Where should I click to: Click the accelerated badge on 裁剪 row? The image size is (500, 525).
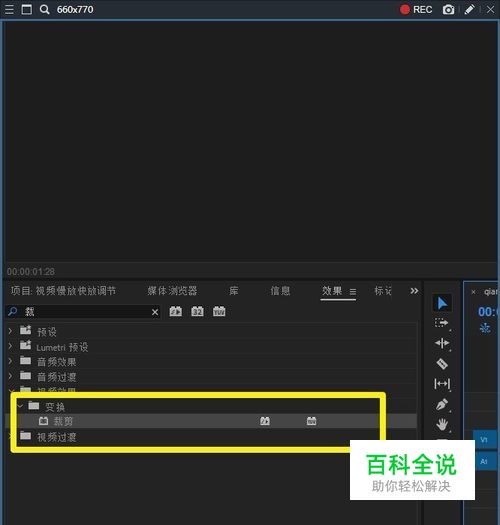click(265, 421)
